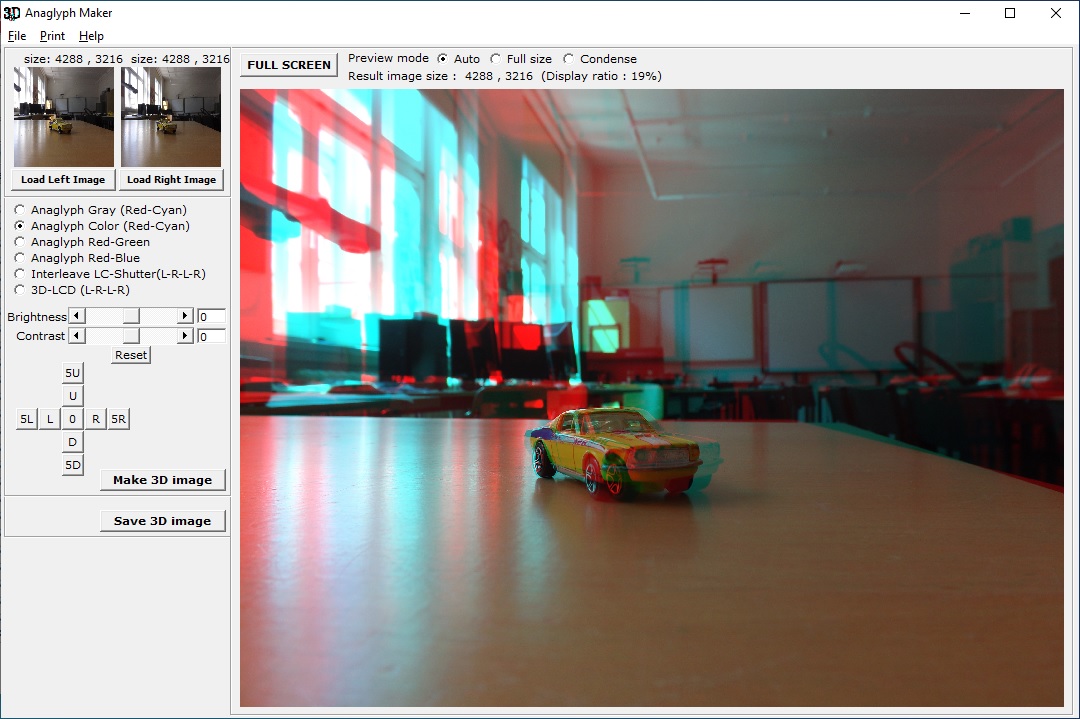Click Make 3D image button
Screen dimensions: 1080x719
(163, 480)
